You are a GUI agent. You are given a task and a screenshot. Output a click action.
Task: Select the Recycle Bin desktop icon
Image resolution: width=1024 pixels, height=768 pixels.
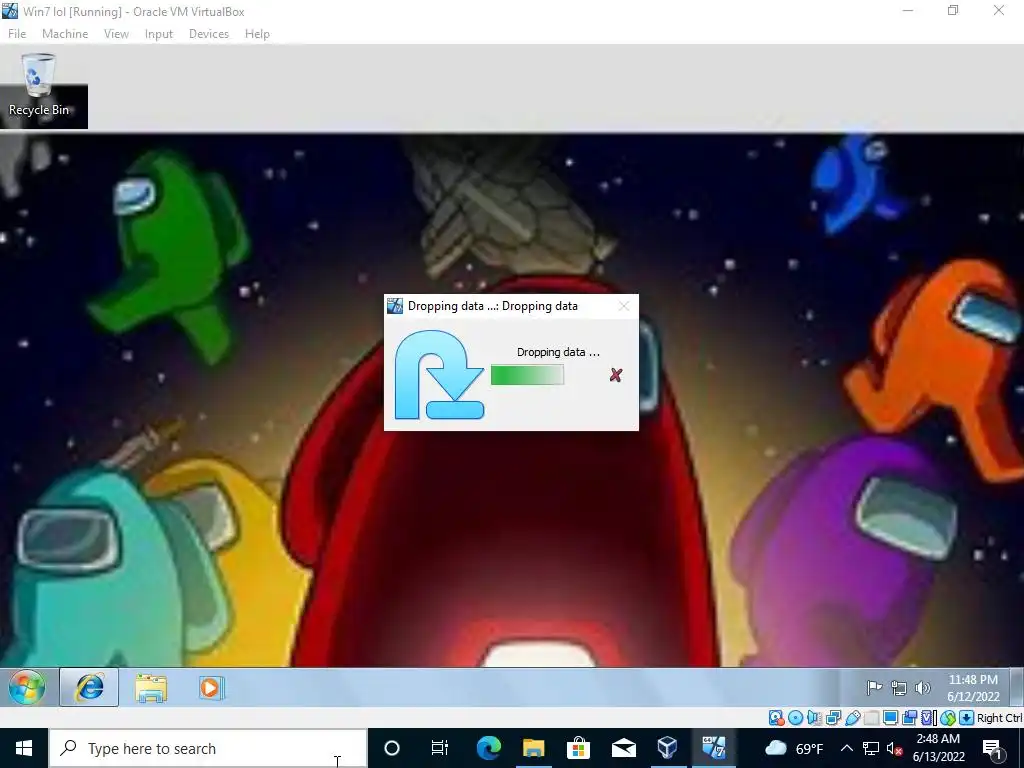point(39,86)
